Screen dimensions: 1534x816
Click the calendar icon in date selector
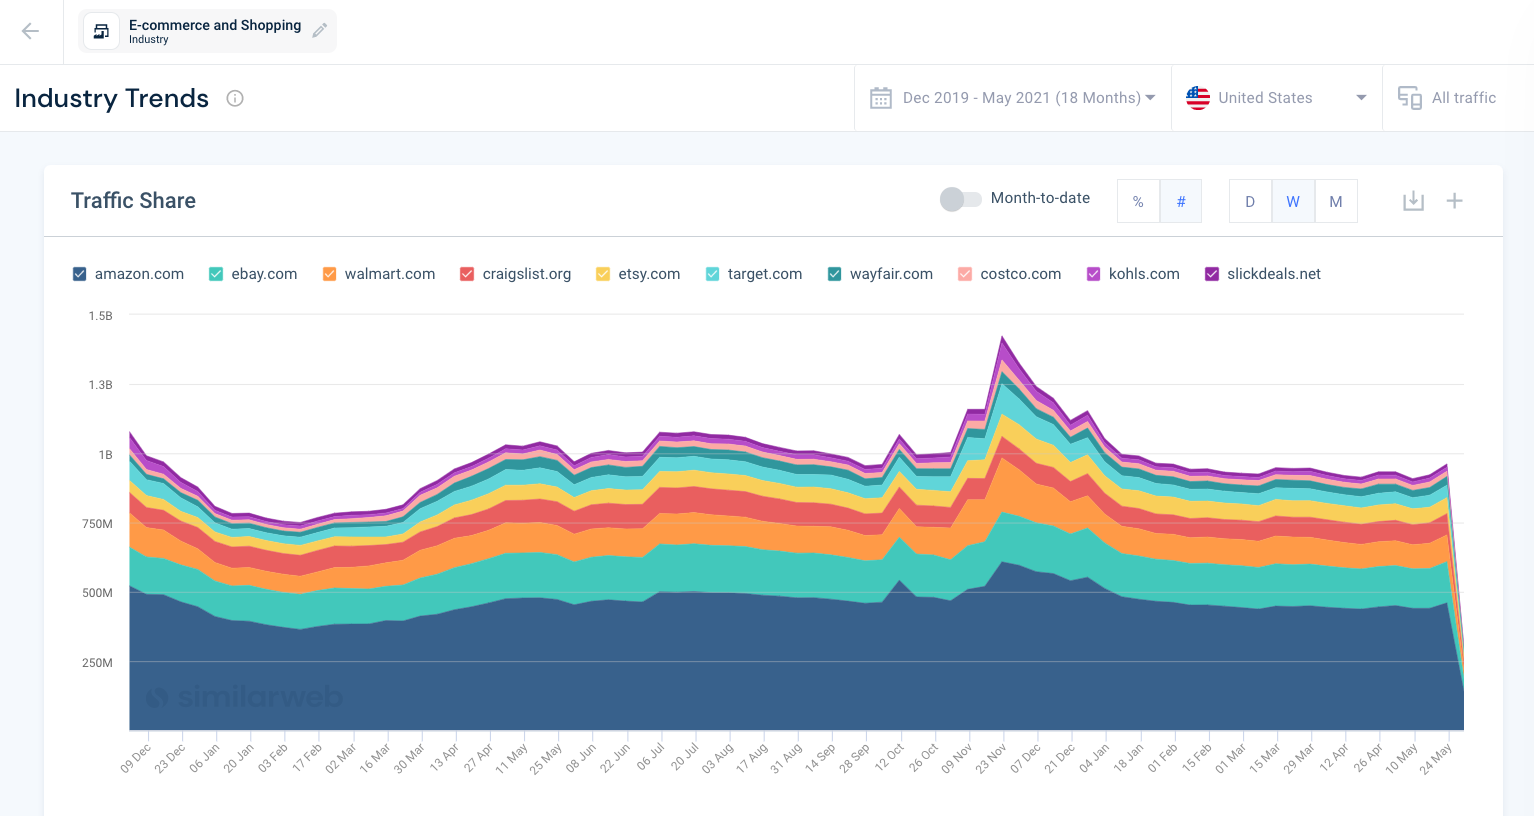[x=880, y=97]
